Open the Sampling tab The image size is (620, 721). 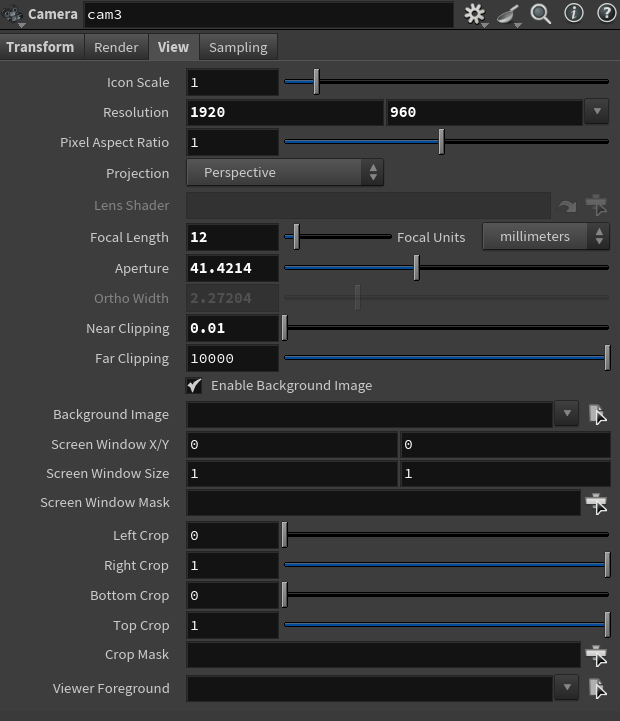(238, 47)
